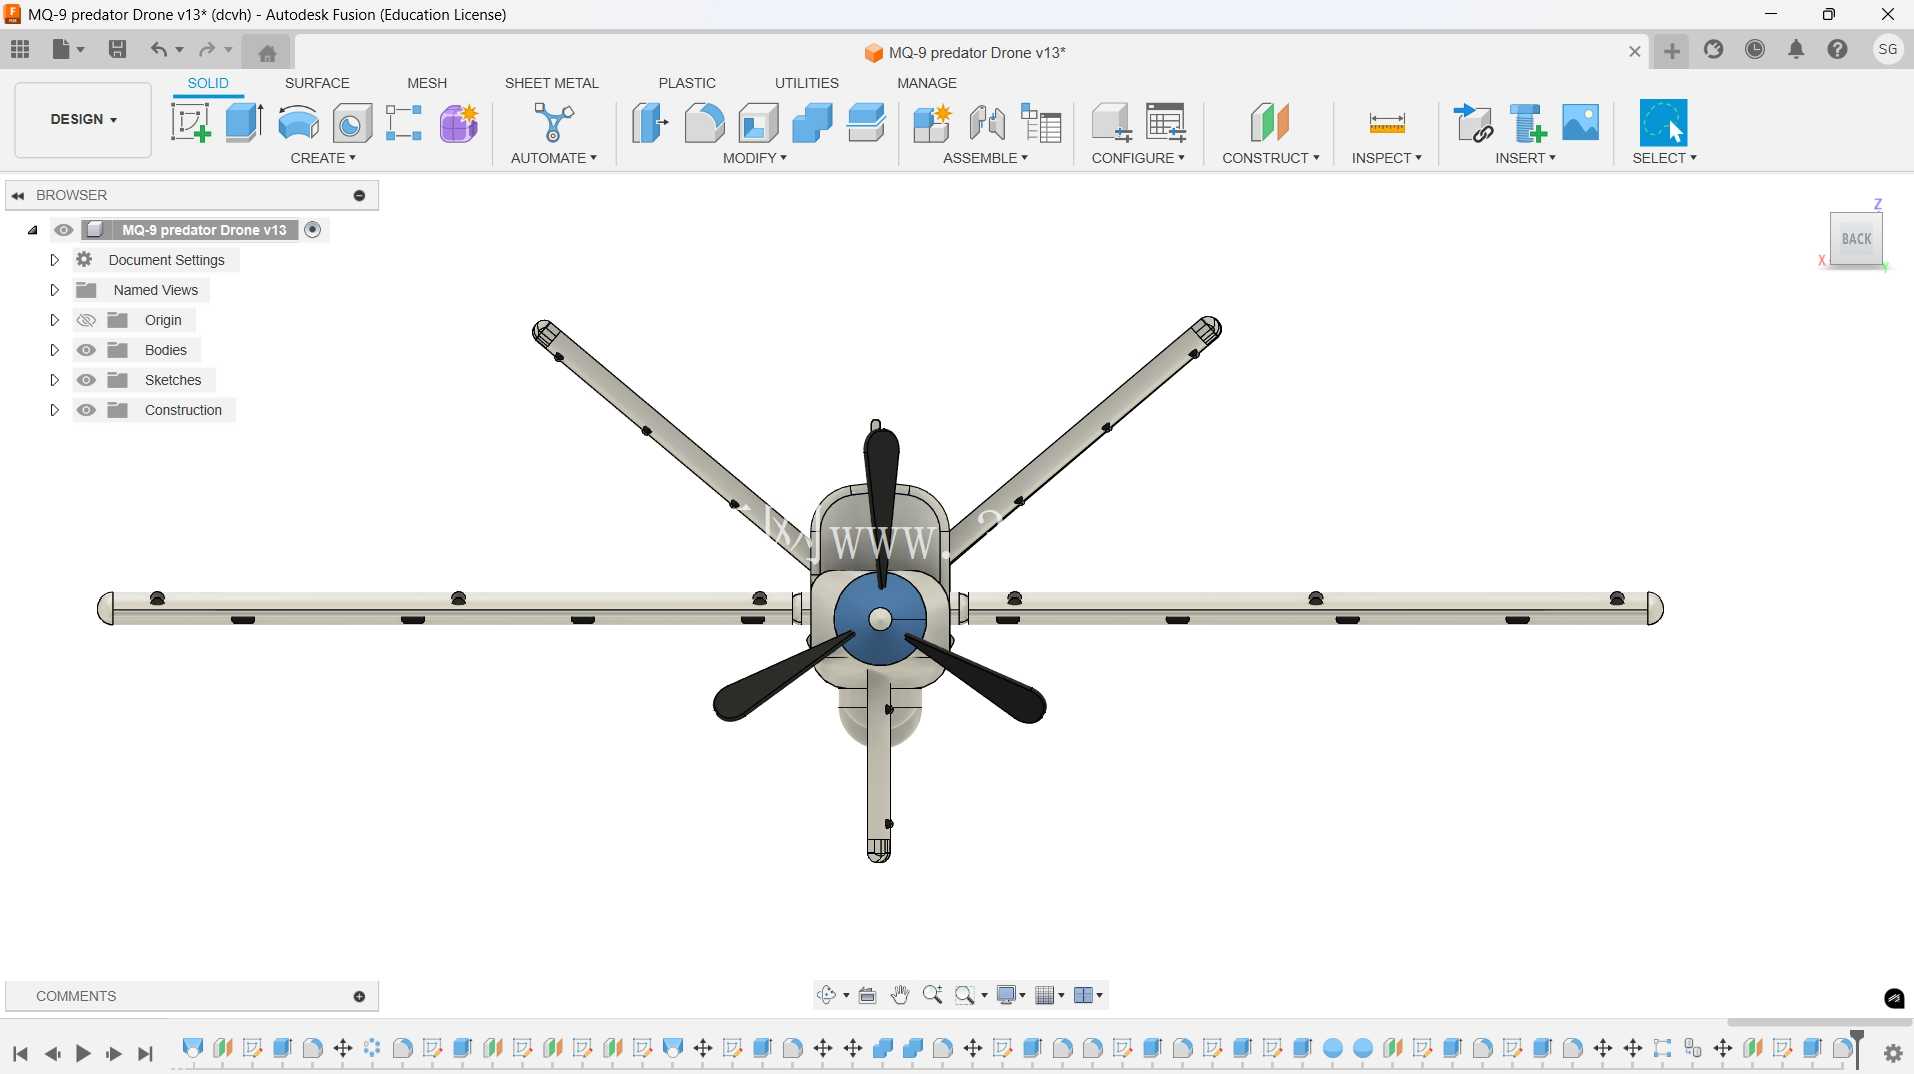Open the ASSEMBLE dropdown menu

pos(985,158)
